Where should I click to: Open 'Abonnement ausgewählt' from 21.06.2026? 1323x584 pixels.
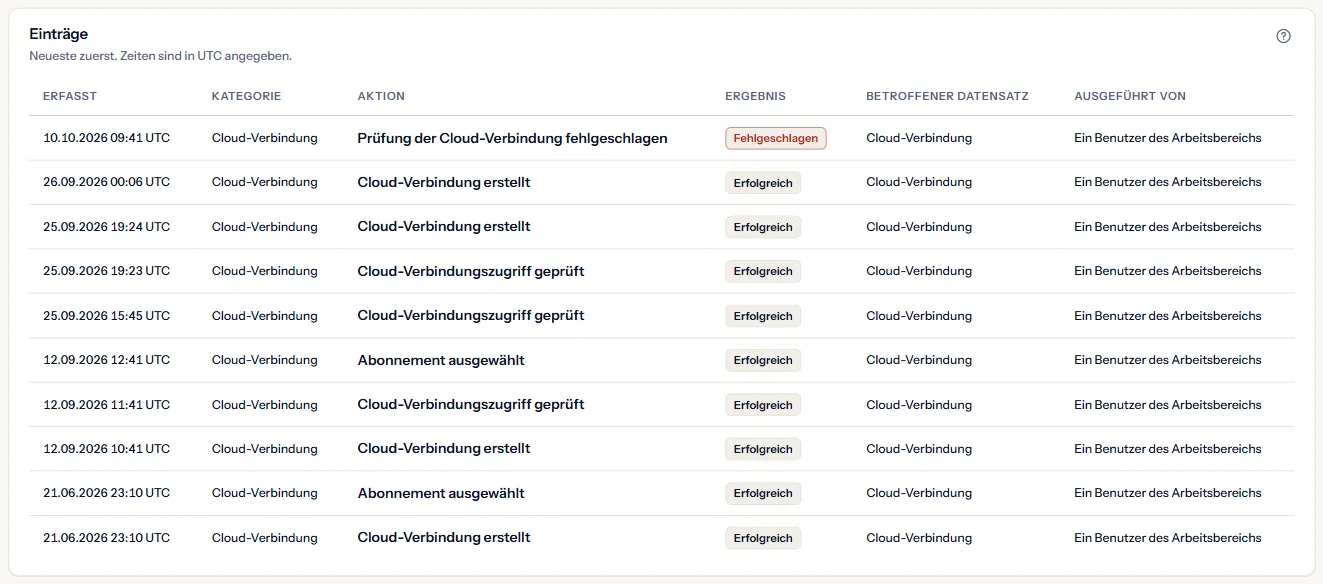pos(441,493)
